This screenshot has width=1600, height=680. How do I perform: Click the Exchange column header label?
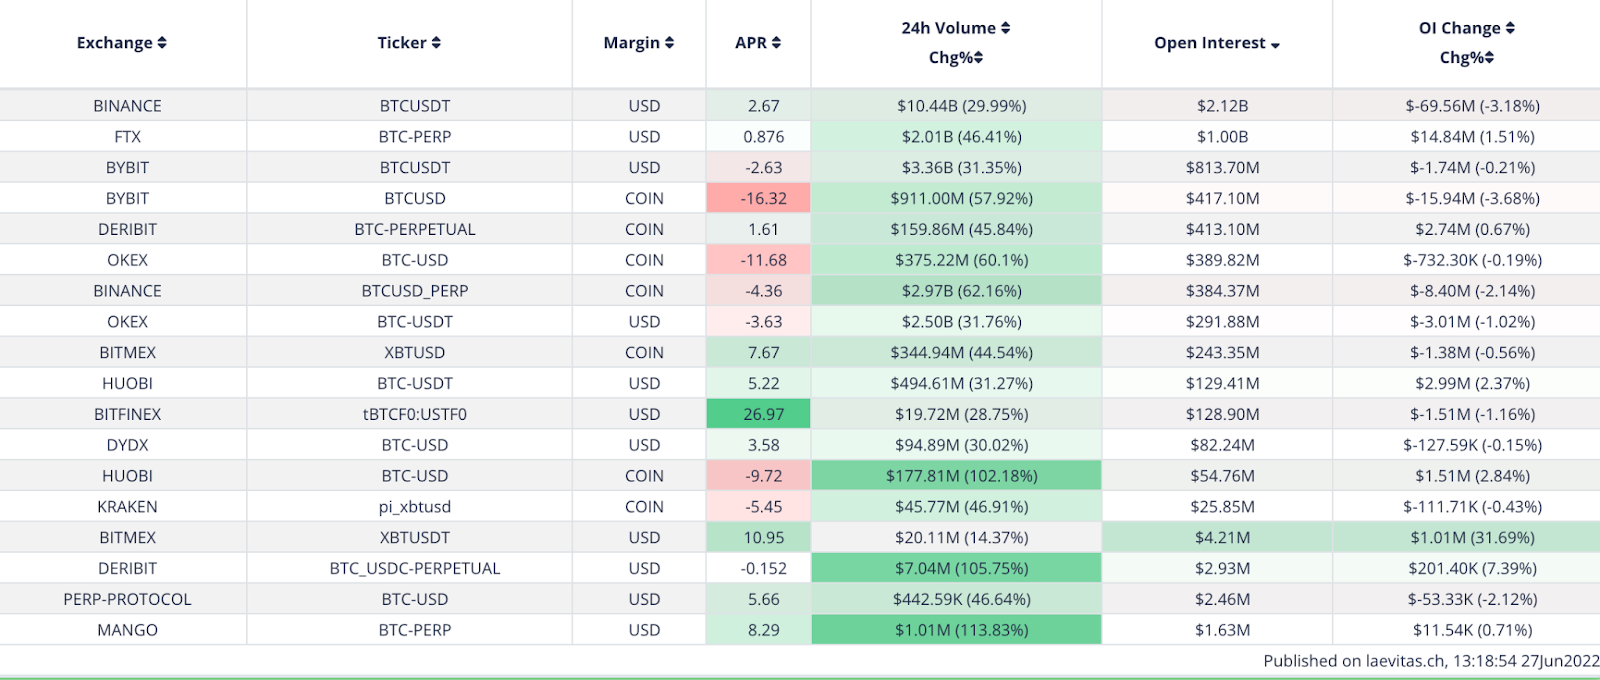[115, 43]
